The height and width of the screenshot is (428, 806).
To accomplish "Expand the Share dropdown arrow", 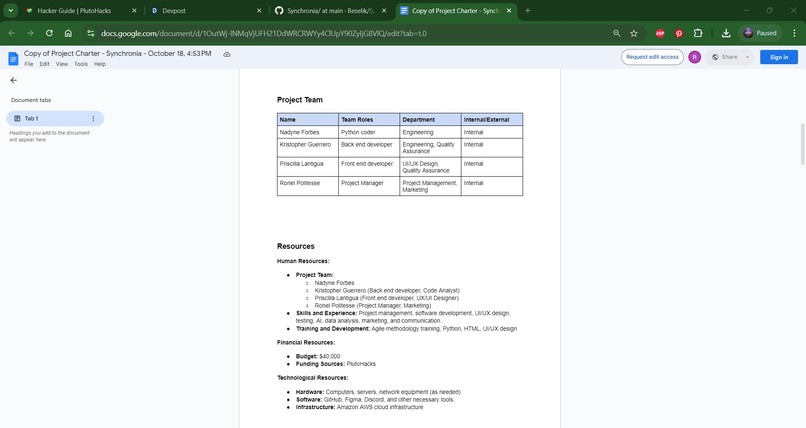I will coord(748,57).
